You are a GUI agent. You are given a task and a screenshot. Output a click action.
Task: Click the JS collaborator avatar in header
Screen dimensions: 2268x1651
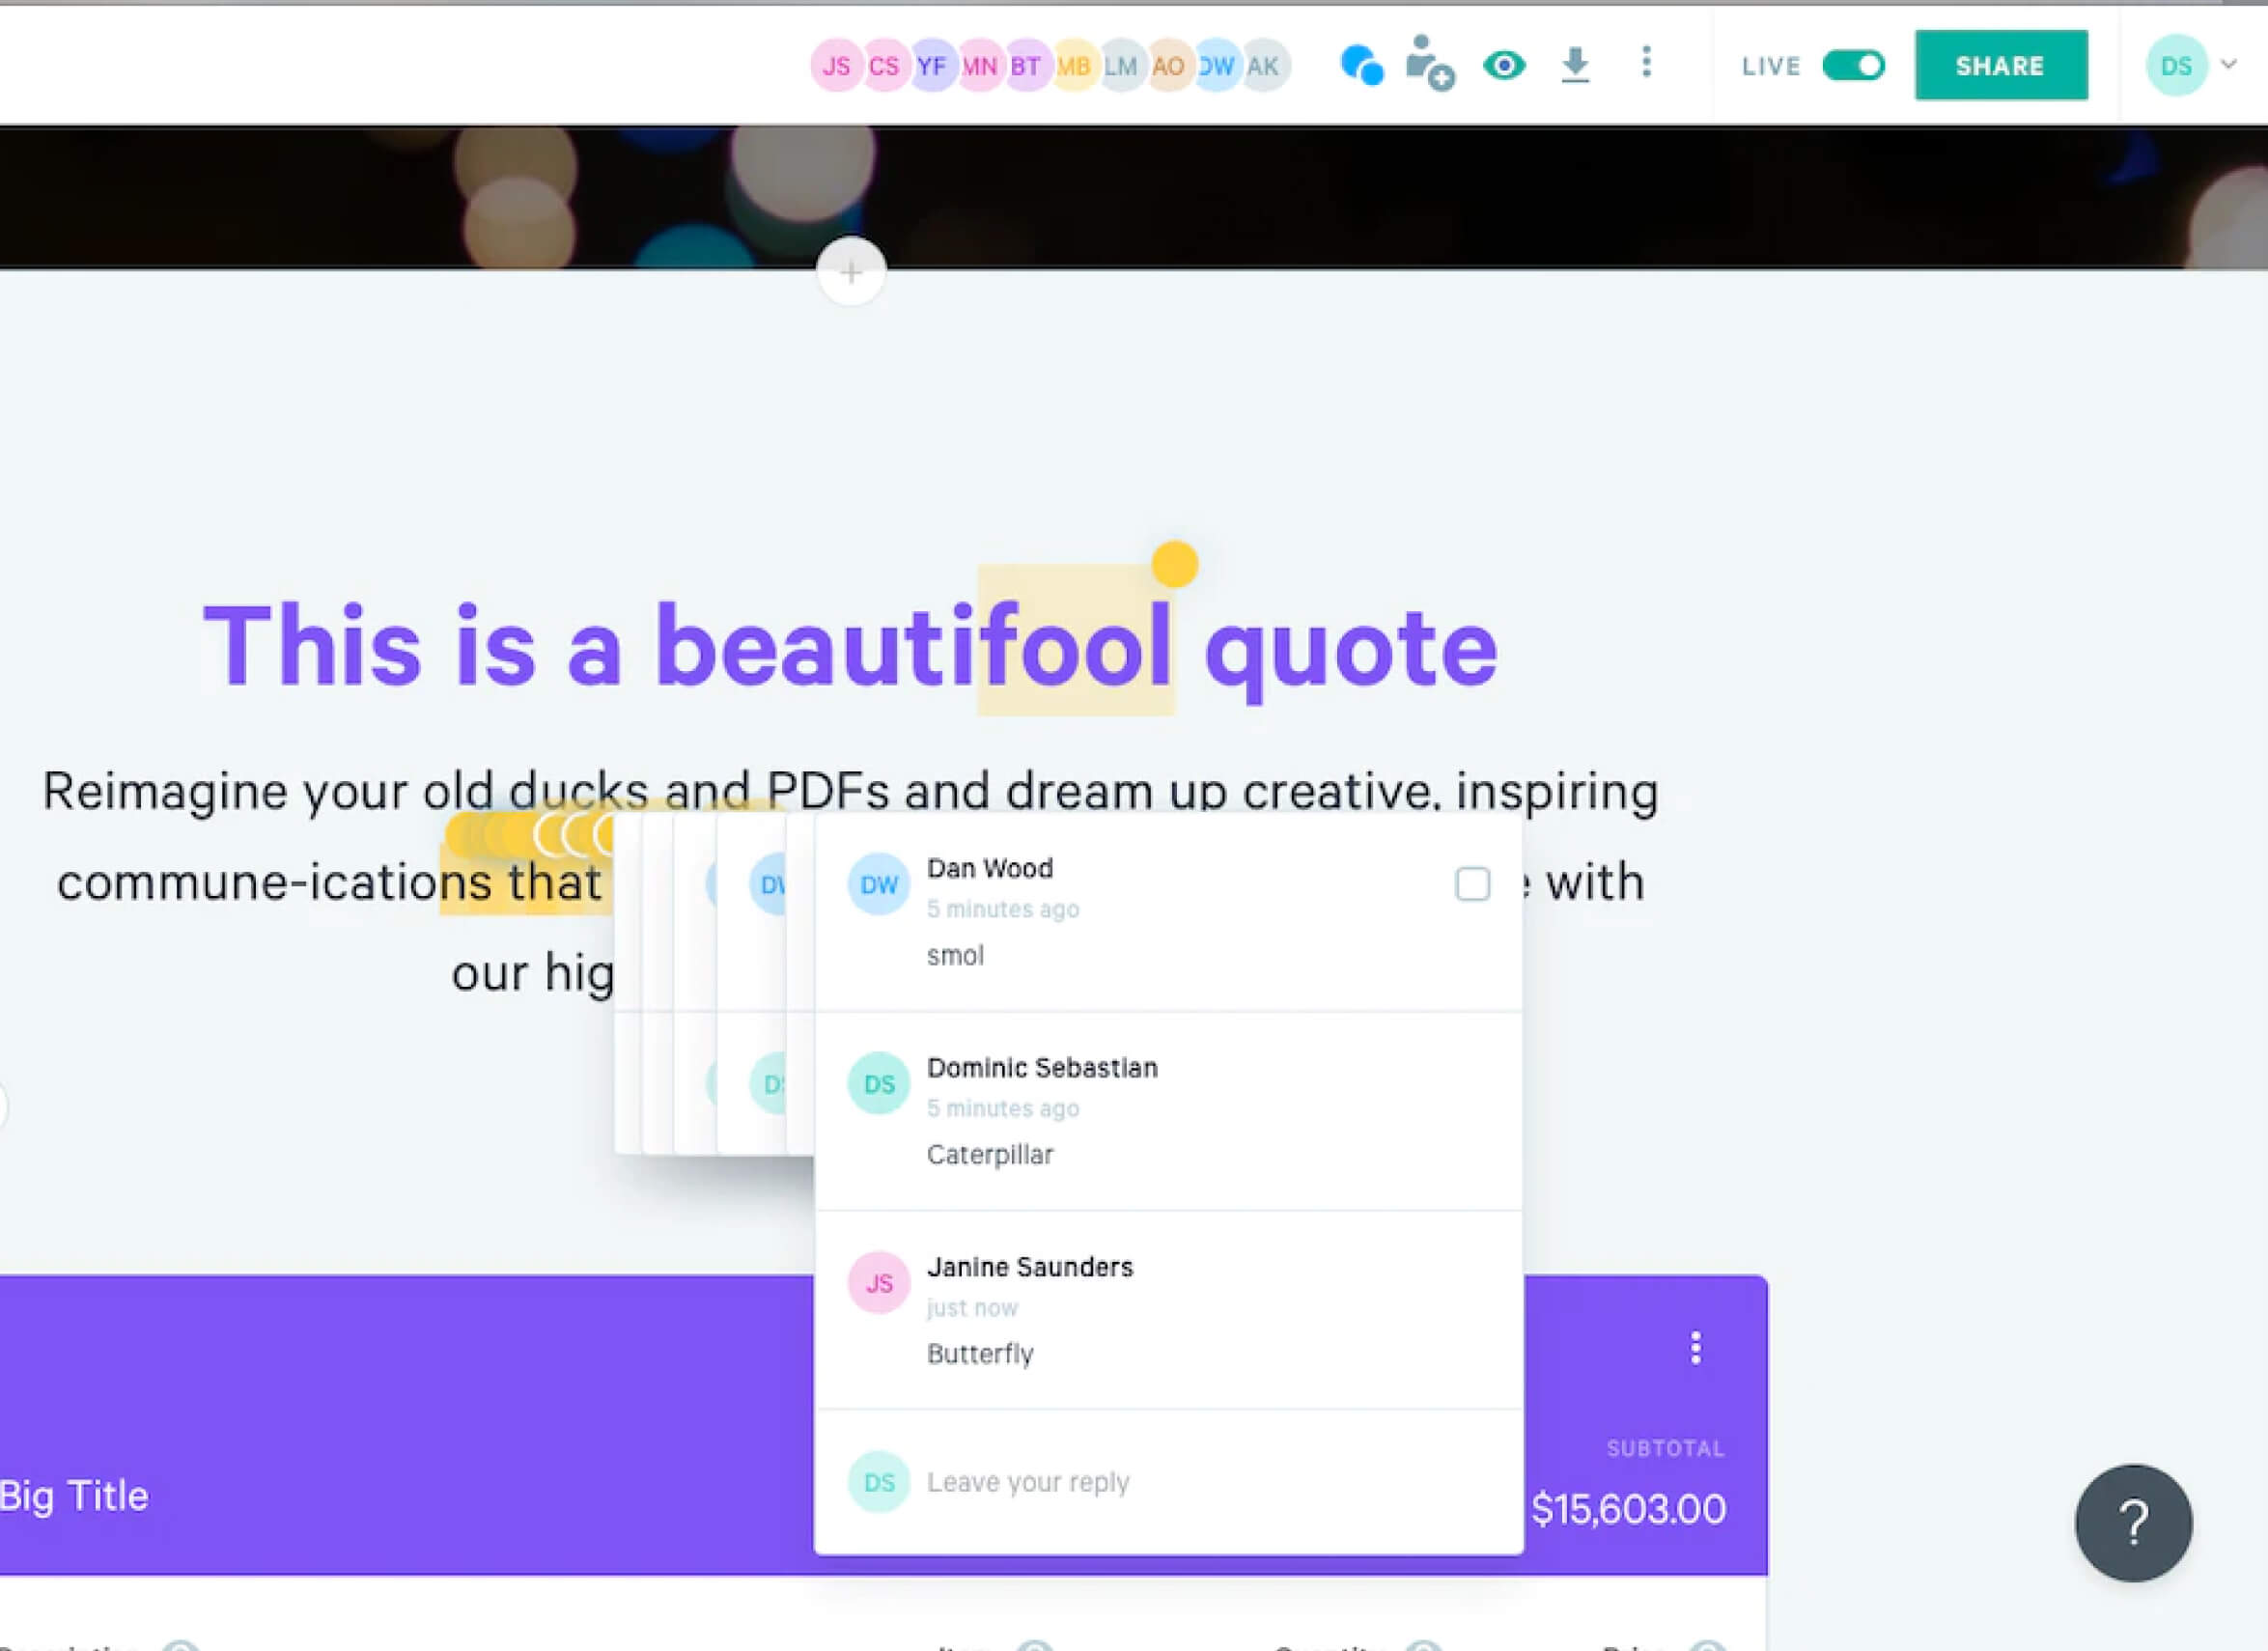pyautogui.click(x=836, y=66)
